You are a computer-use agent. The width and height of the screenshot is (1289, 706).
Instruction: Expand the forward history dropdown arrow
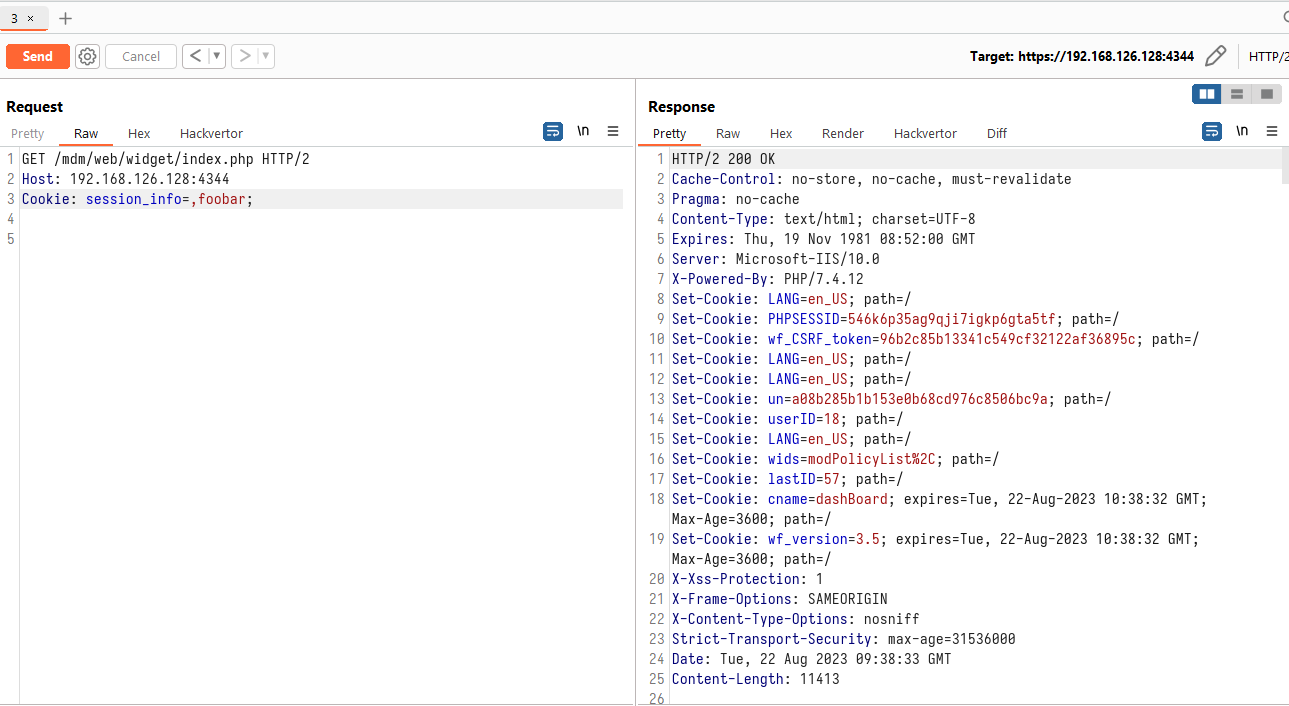pyautogui.click(x=266, y=56)
